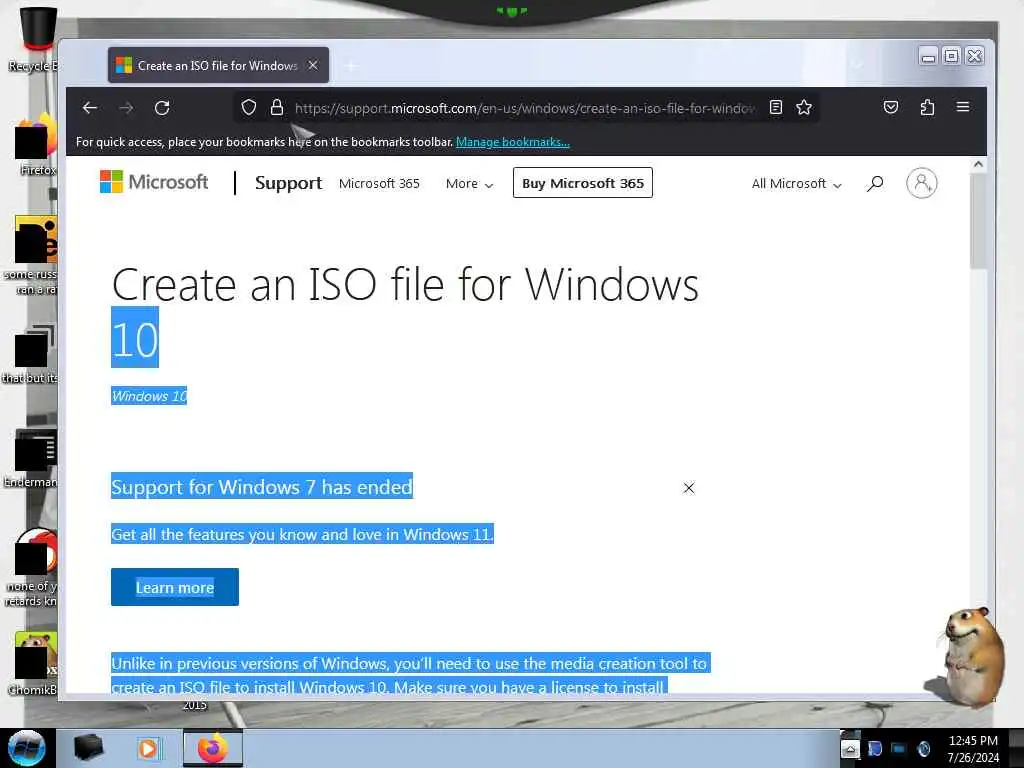
Task: Click the forward navigation arrow
Action: (126, 108)
